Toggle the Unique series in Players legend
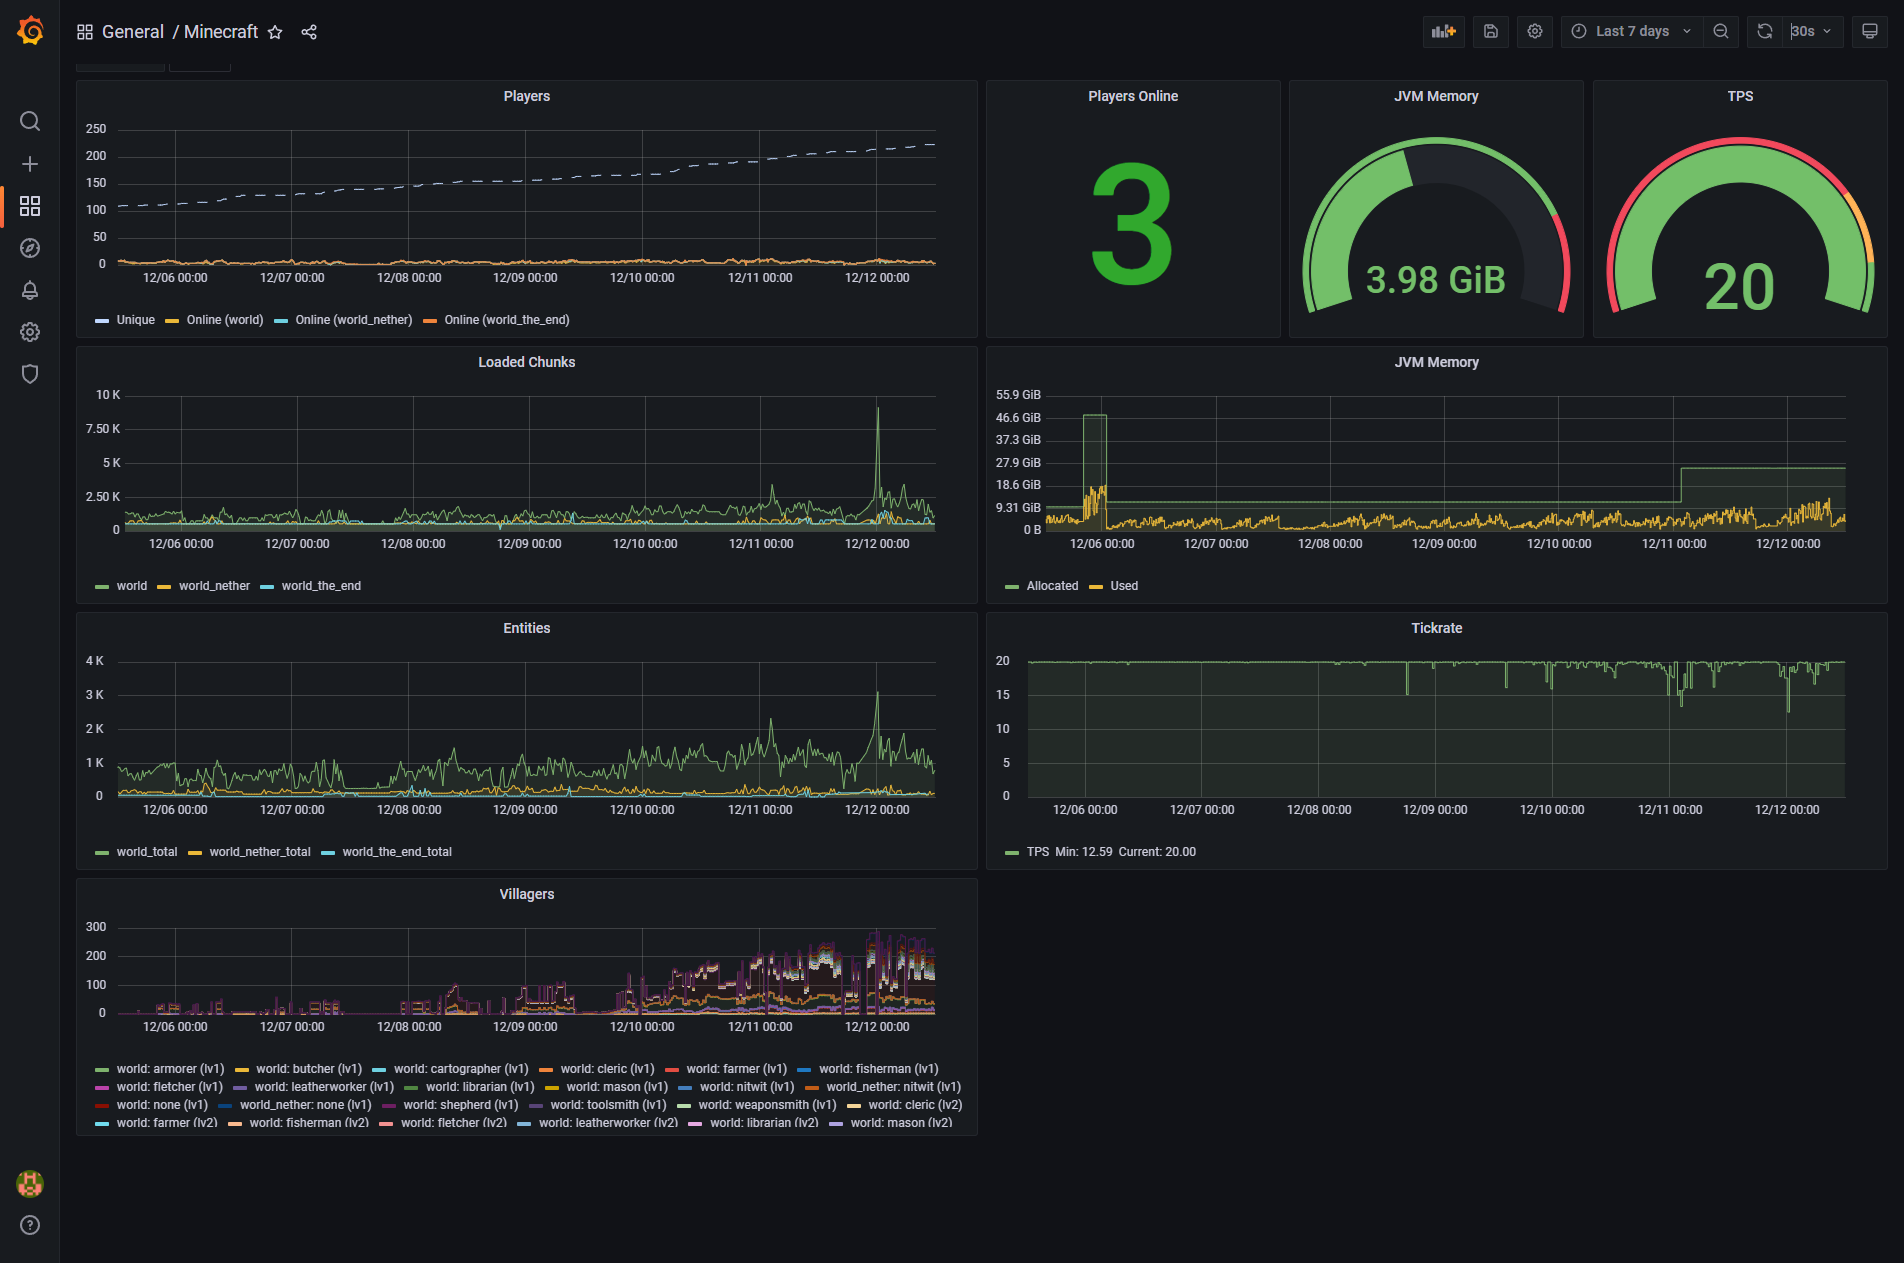Screen dimensions: 1904x1263 135,320
